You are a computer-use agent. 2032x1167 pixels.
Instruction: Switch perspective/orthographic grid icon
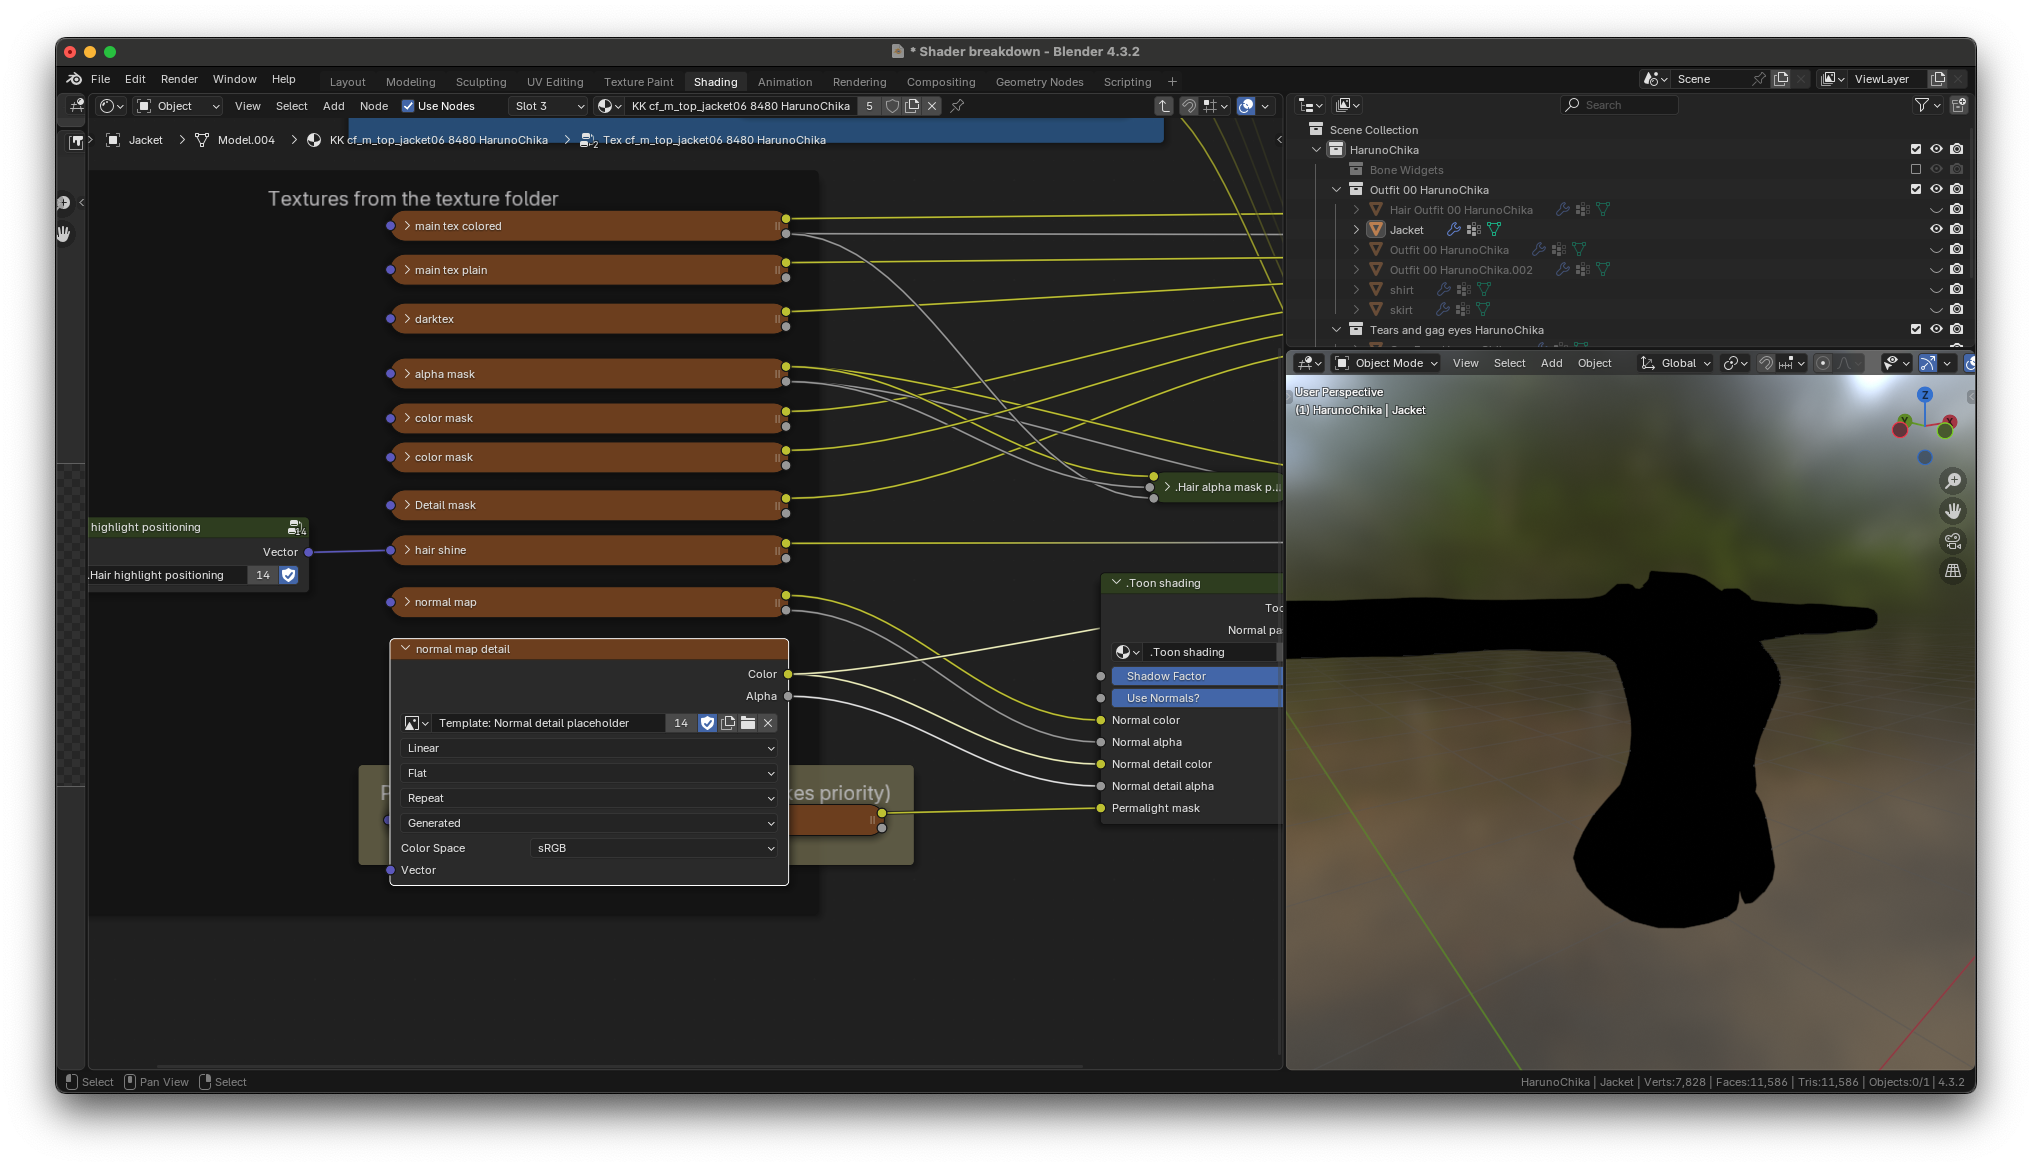(x=1952, y=571)
